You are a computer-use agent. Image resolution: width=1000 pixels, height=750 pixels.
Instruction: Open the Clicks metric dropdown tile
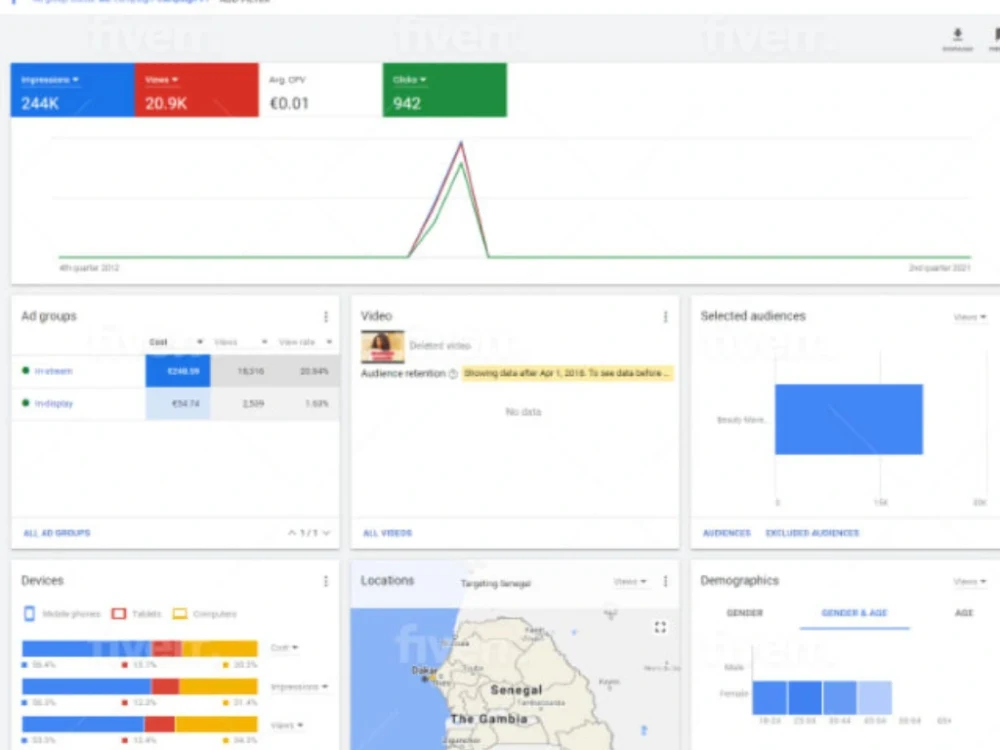pyautogui.click(x=445, y=90)
